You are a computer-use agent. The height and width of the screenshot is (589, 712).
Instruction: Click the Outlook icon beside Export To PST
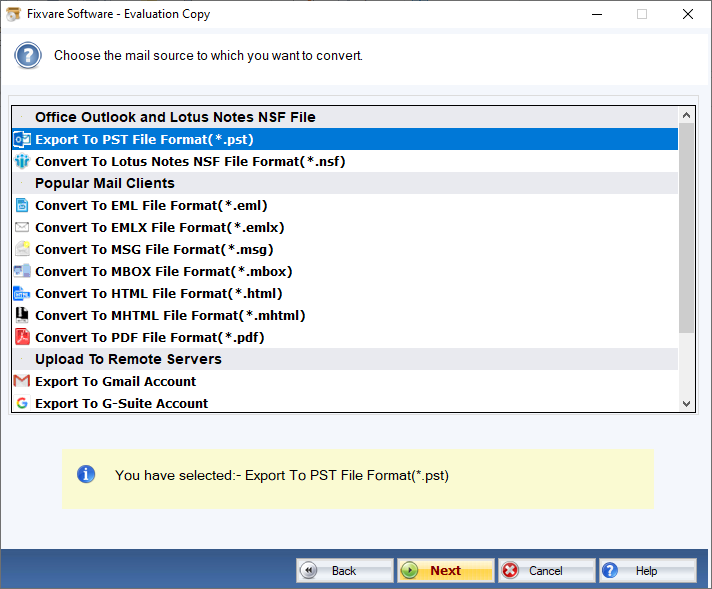pyautogui.click(x=22, y=139)
